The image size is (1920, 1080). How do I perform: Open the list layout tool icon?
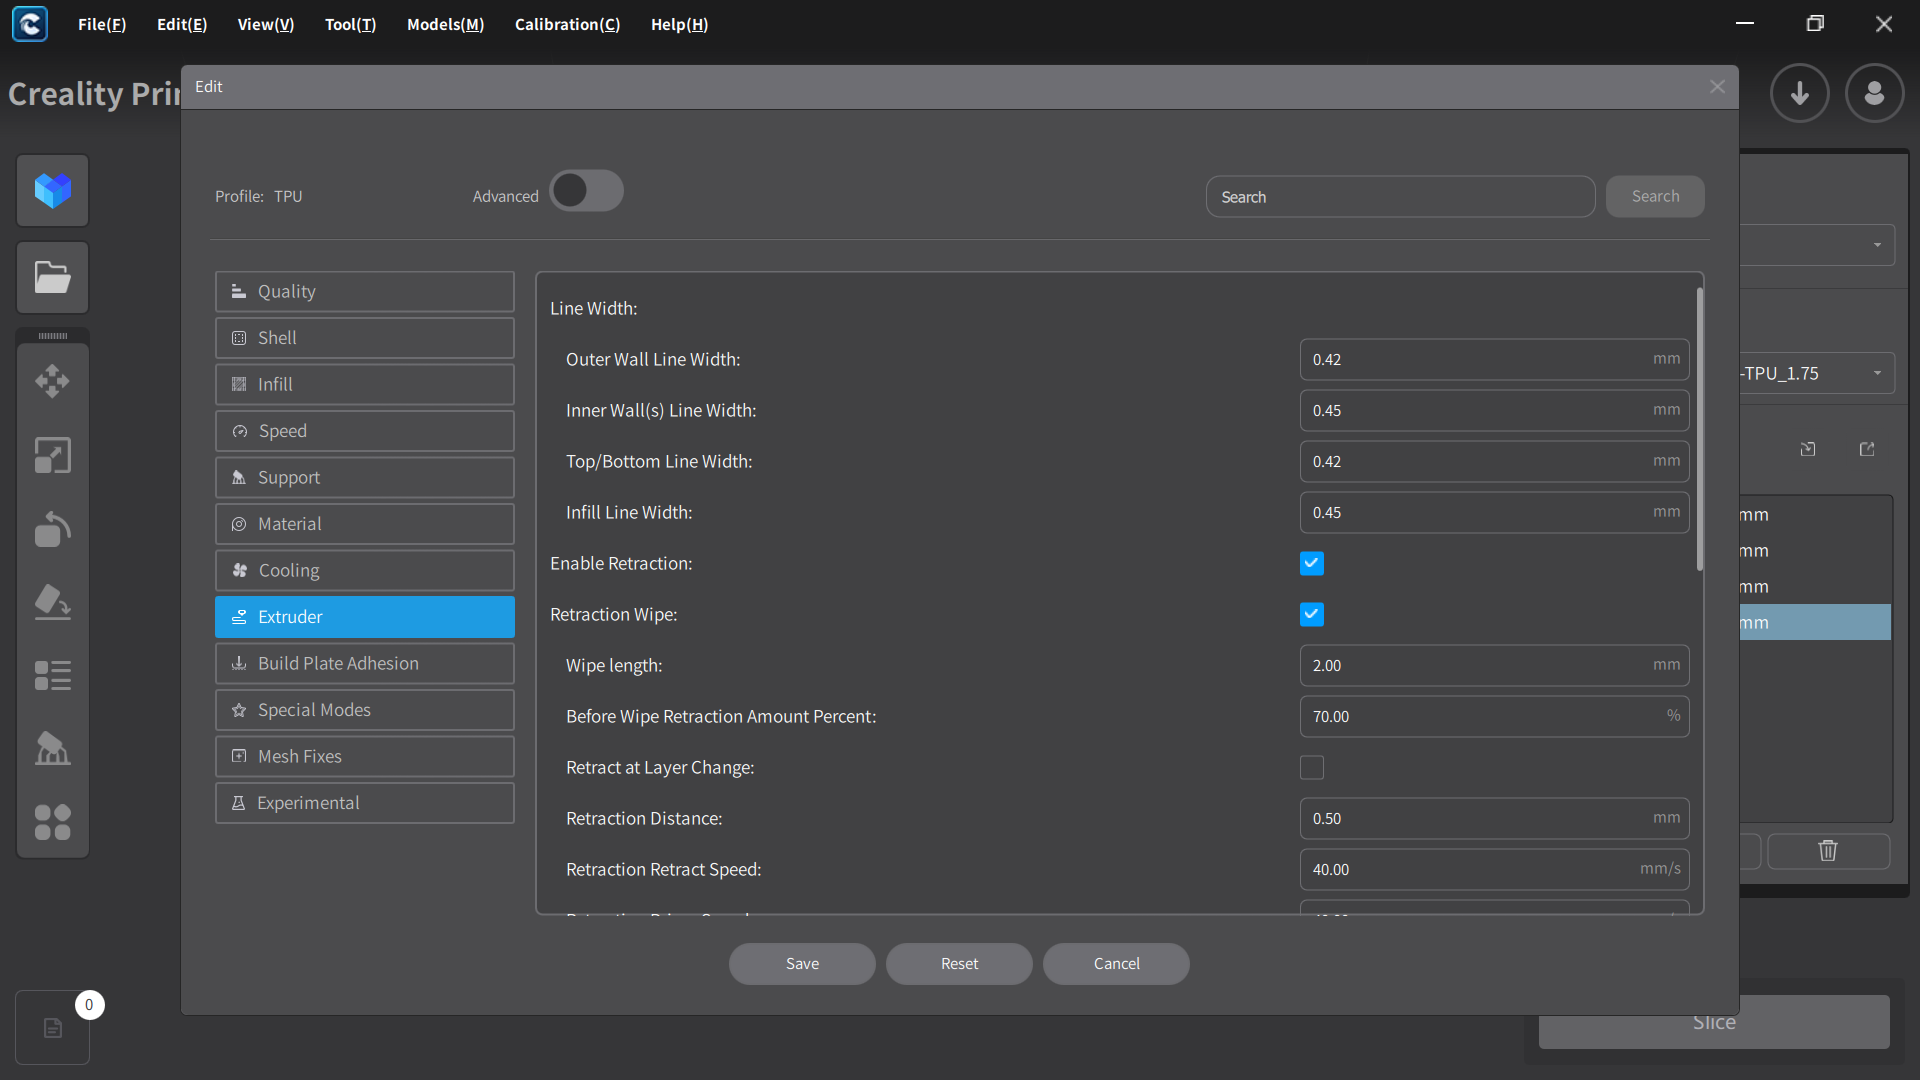(53, 676)
